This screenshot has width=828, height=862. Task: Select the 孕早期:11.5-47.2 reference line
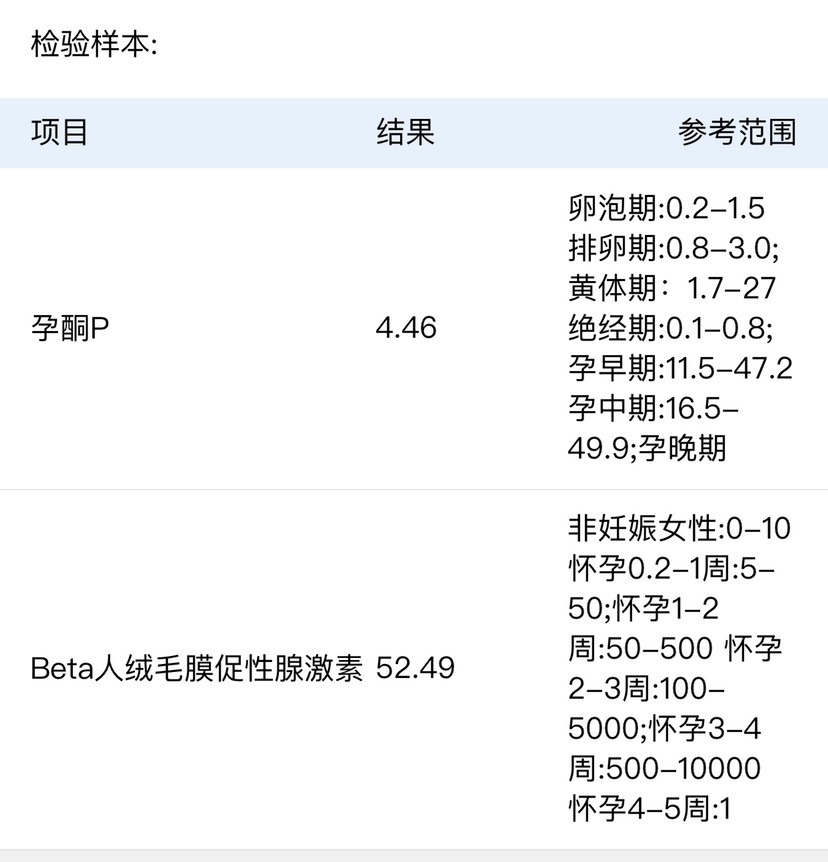pos(680,368)
